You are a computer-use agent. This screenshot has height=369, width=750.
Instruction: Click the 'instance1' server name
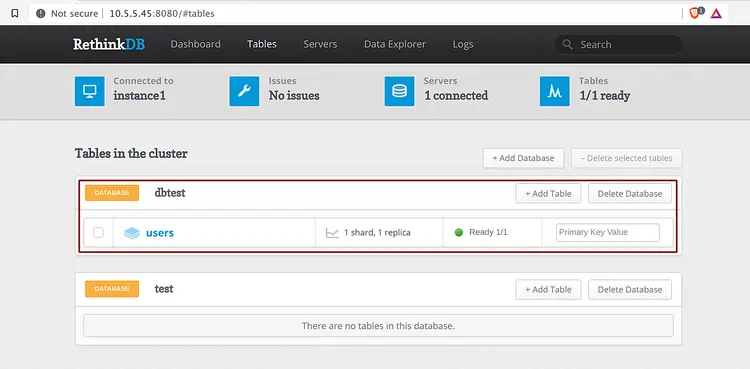tap(140, 96)
